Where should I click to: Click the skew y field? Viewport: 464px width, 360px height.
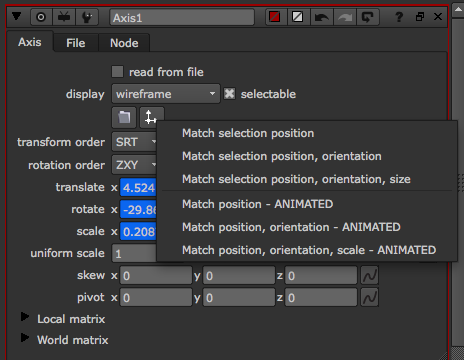pyautogui.click(x=239, y=275)
